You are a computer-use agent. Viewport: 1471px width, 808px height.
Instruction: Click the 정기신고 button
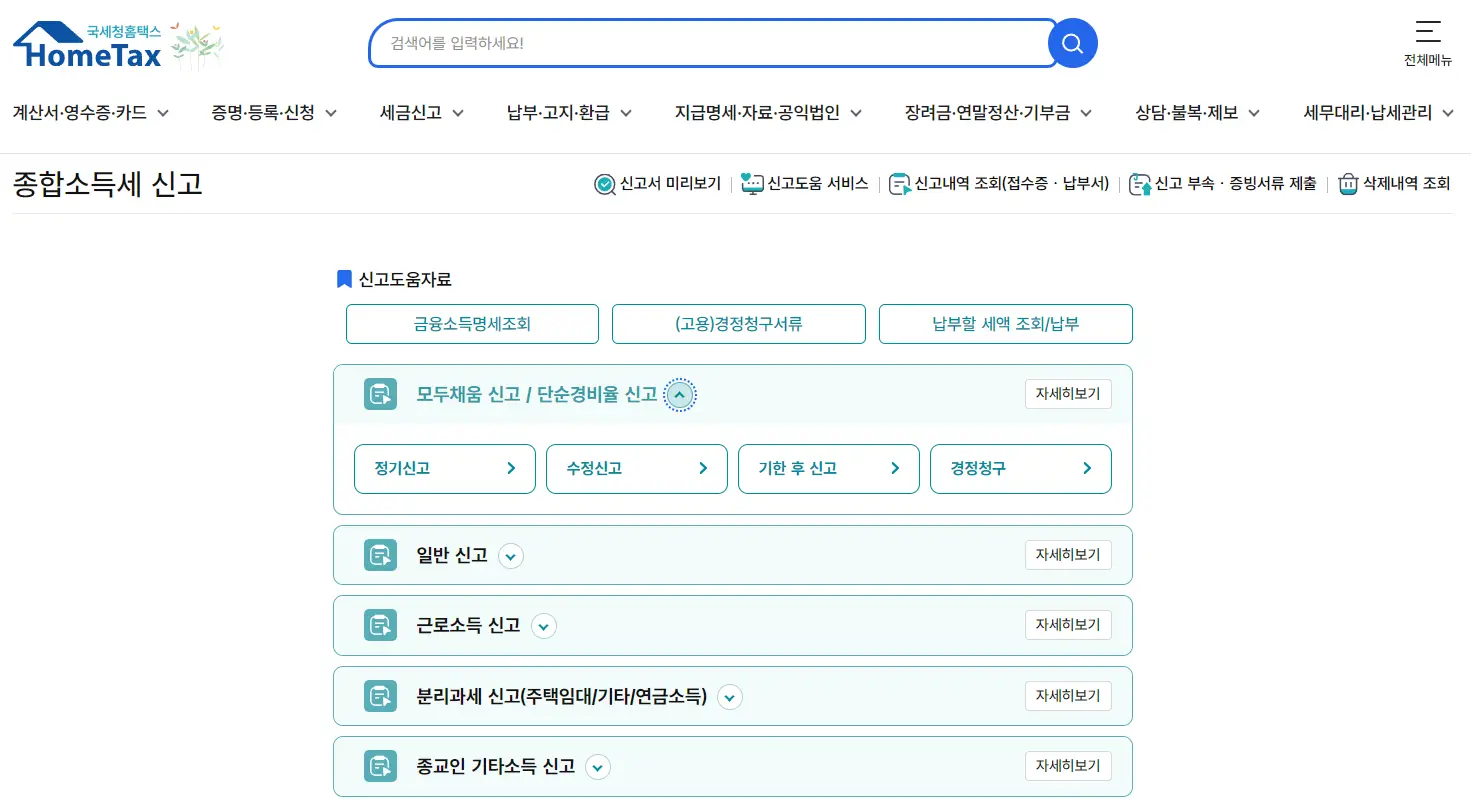click(x=444, y=468)
